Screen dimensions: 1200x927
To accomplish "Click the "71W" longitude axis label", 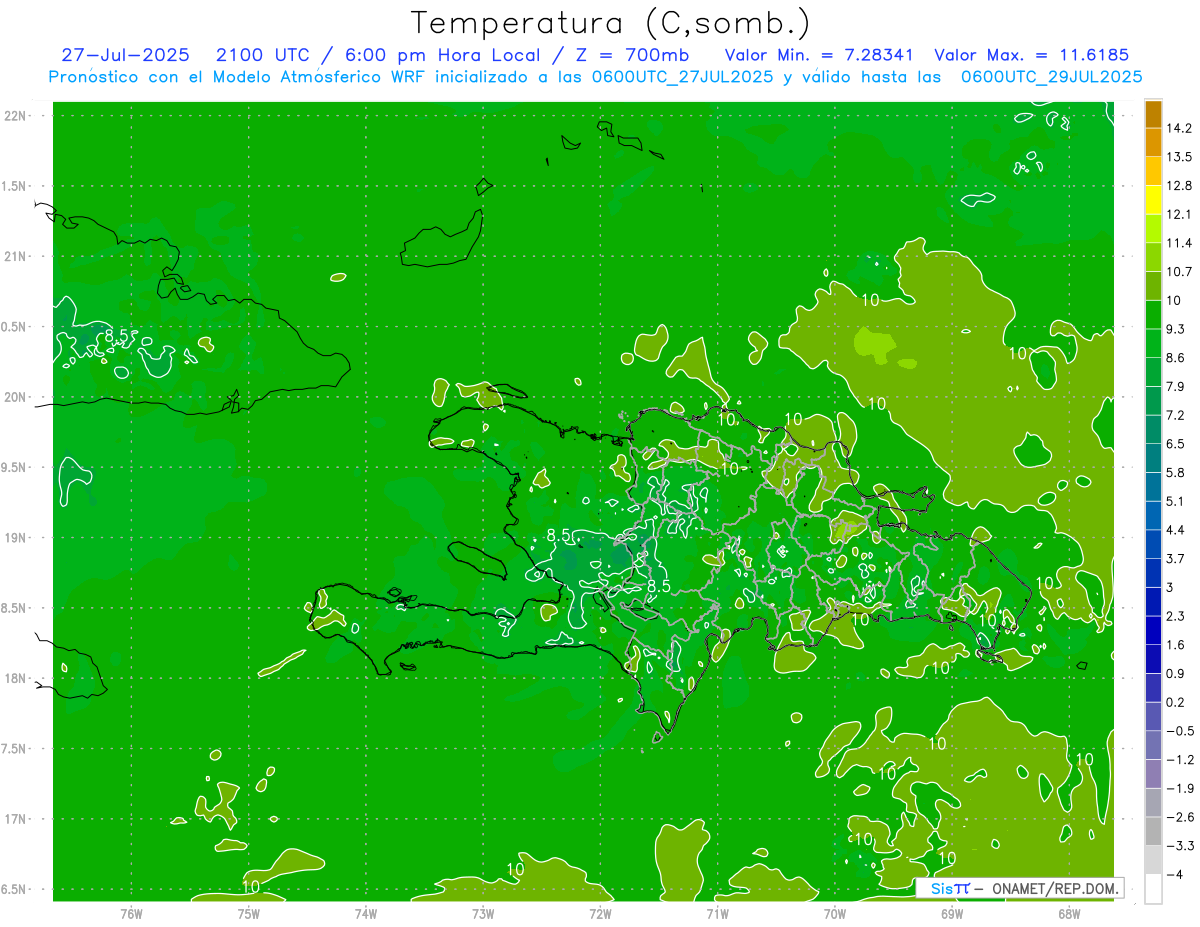I will (x=717, y=913).
